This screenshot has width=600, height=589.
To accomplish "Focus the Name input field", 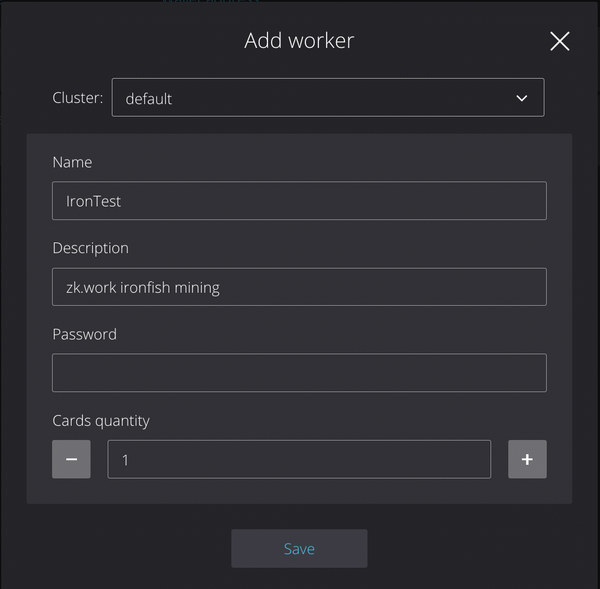I will click(299, 200).
